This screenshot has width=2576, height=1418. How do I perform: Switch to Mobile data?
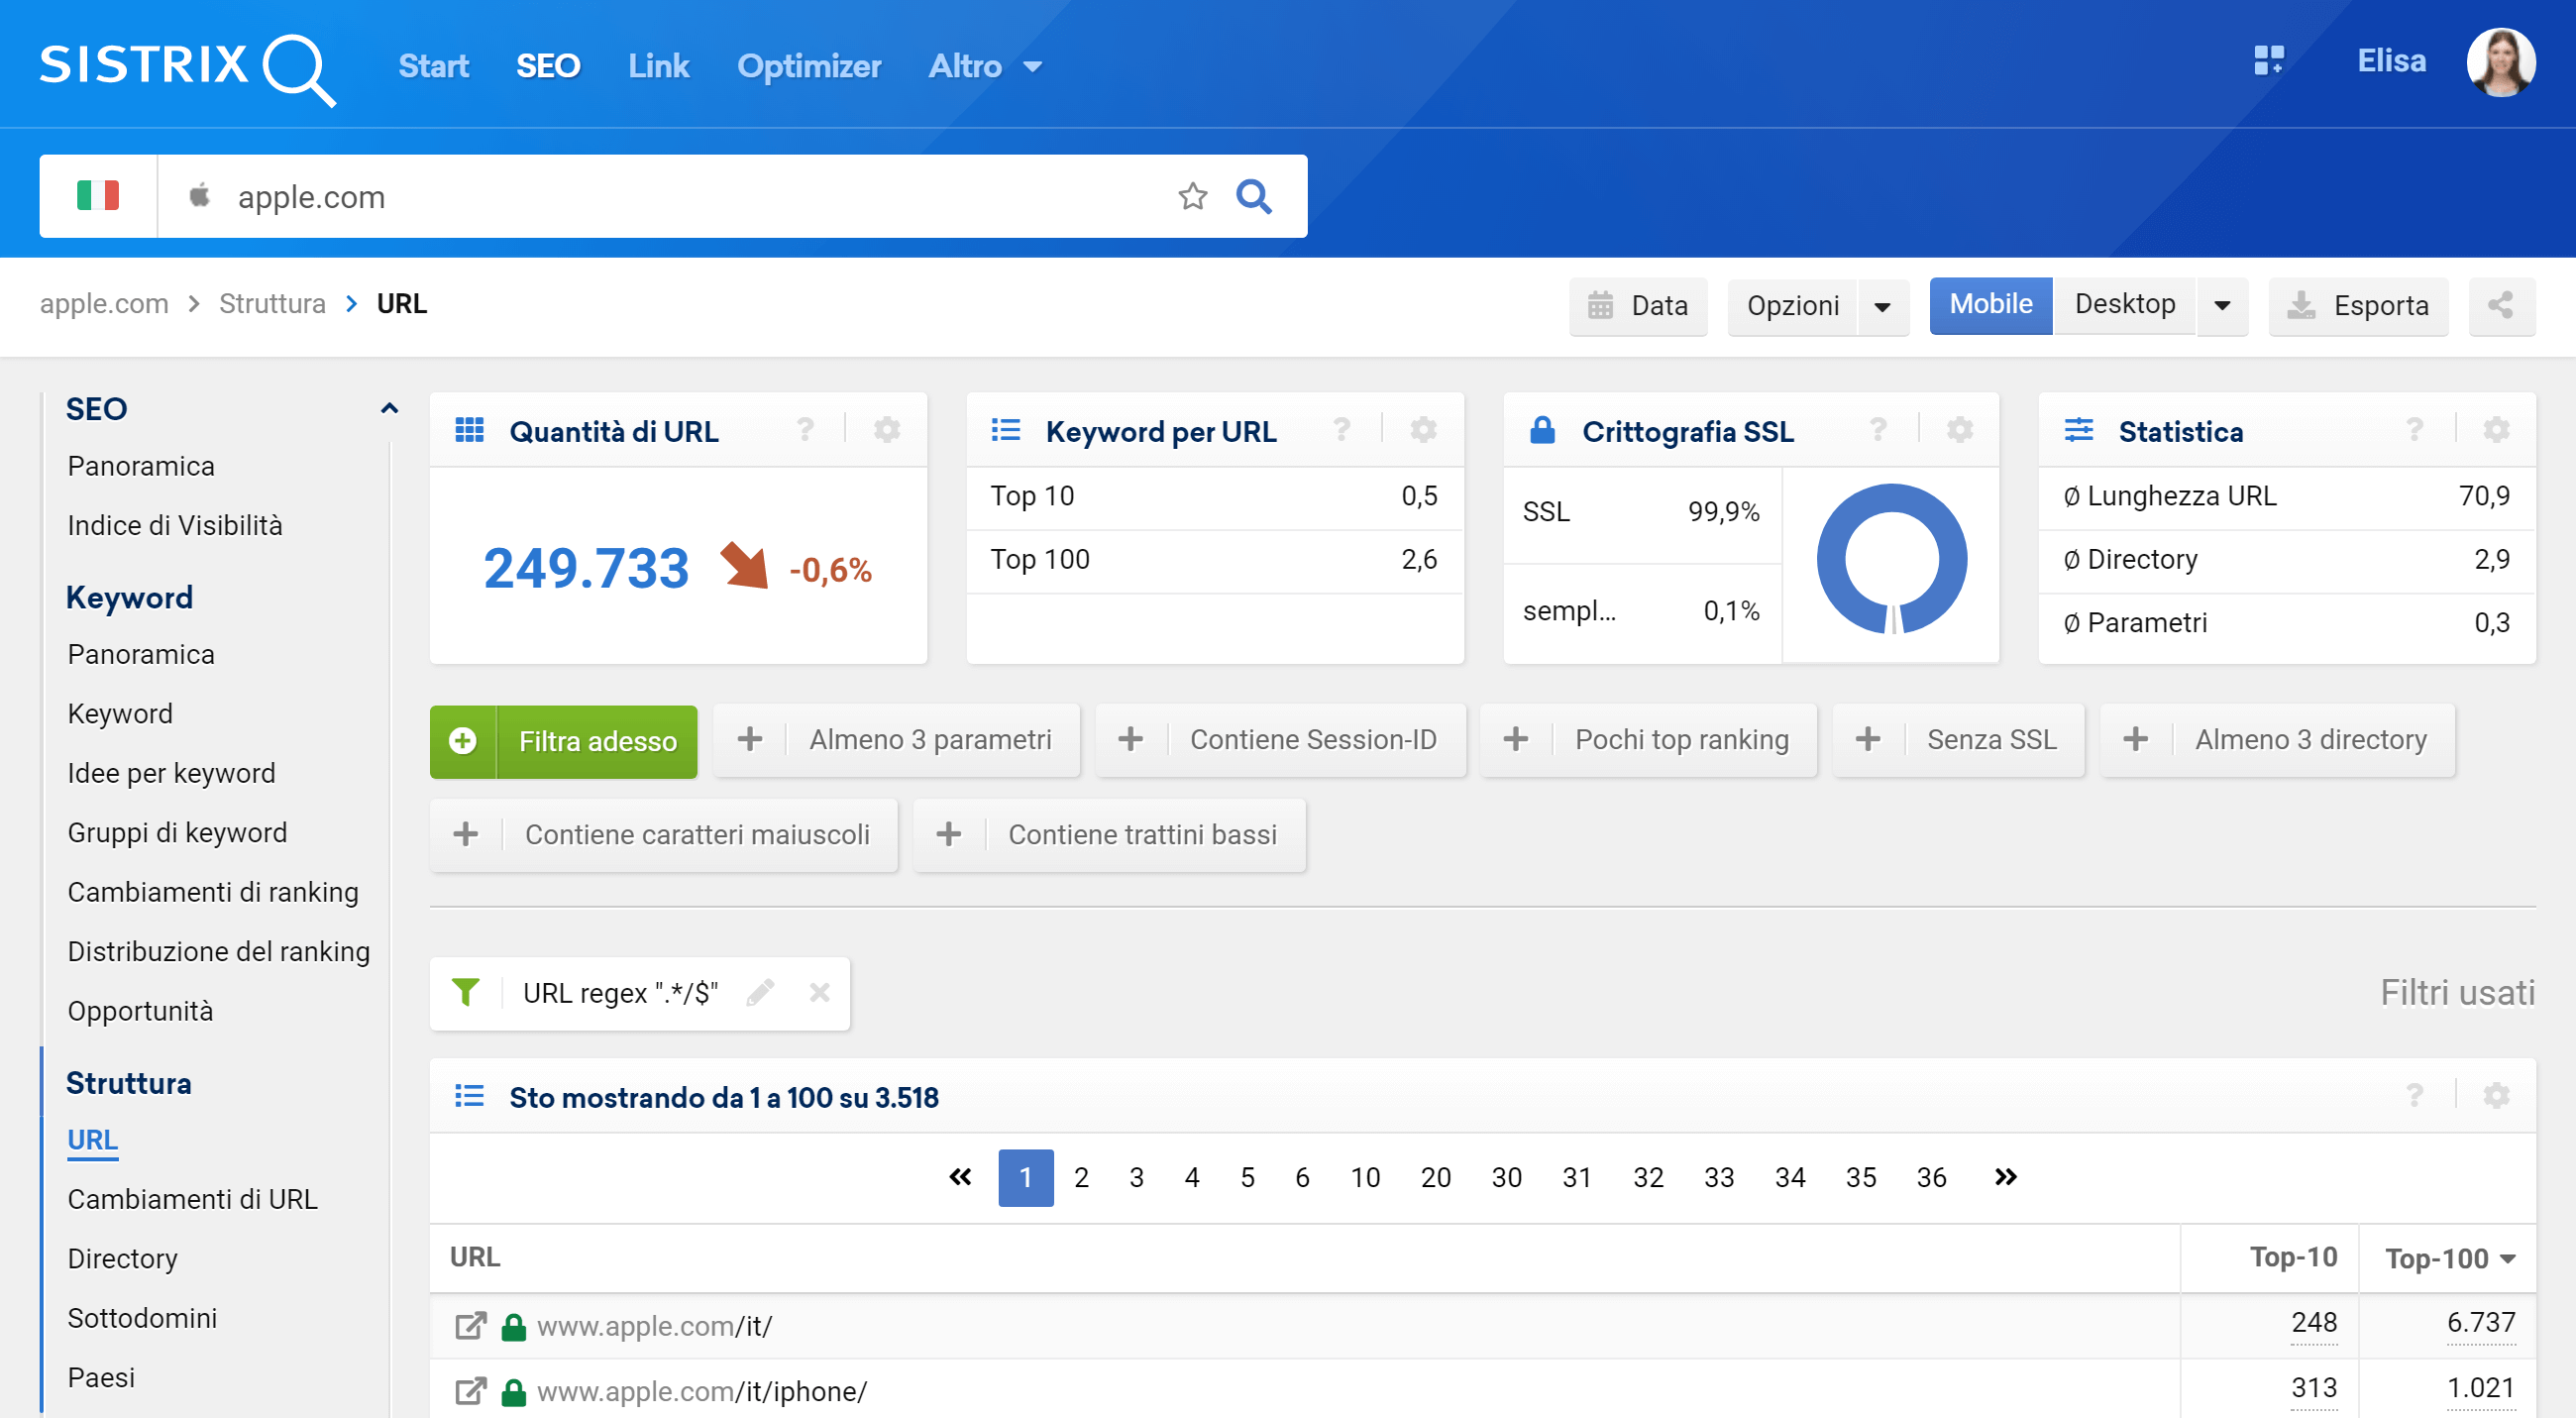click(x=1990, y=305)
